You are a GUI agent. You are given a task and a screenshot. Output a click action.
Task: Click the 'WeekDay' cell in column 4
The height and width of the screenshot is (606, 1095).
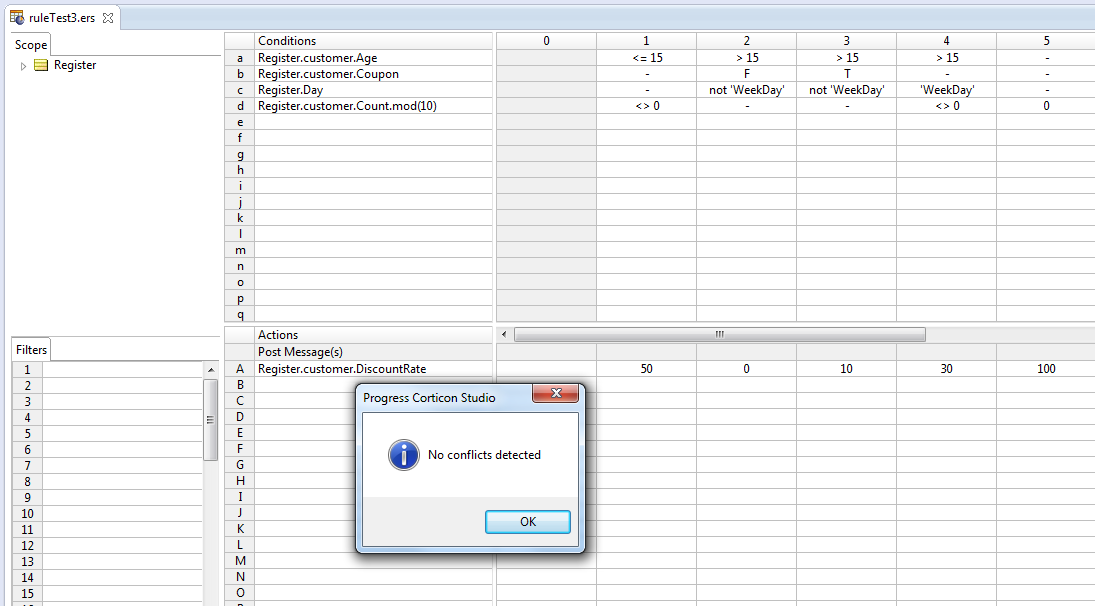[x=946, y=90]
